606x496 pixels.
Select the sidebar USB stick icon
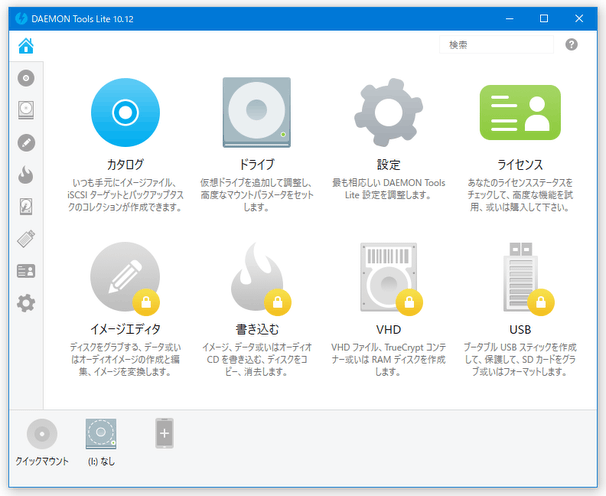26,239
